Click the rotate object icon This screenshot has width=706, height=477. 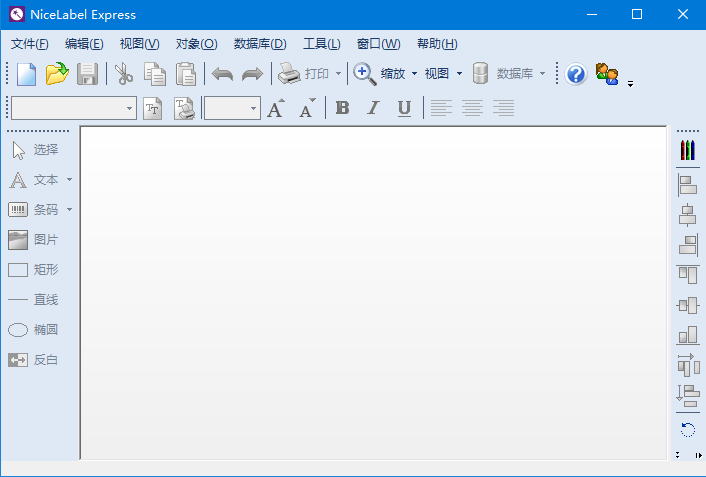coord(688,429)
